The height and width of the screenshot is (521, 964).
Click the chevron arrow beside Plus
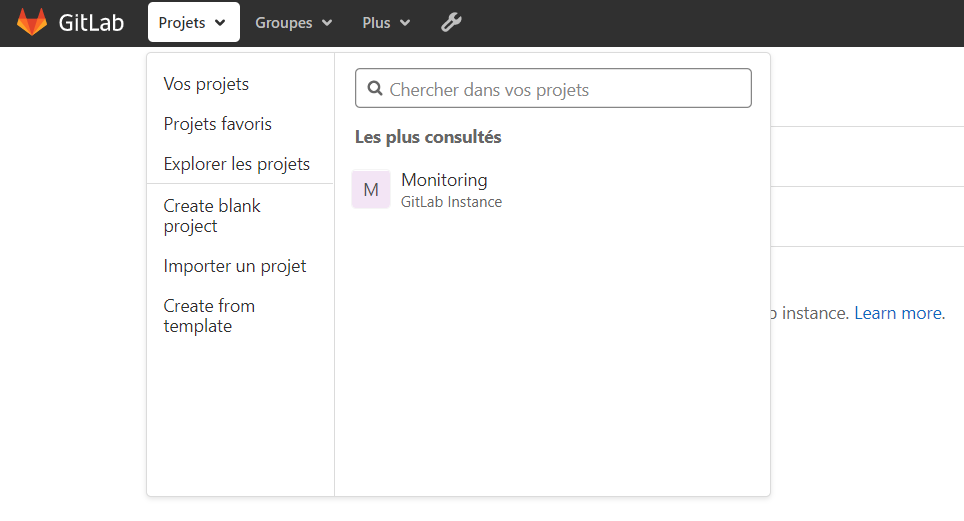(x=405, y=23)
